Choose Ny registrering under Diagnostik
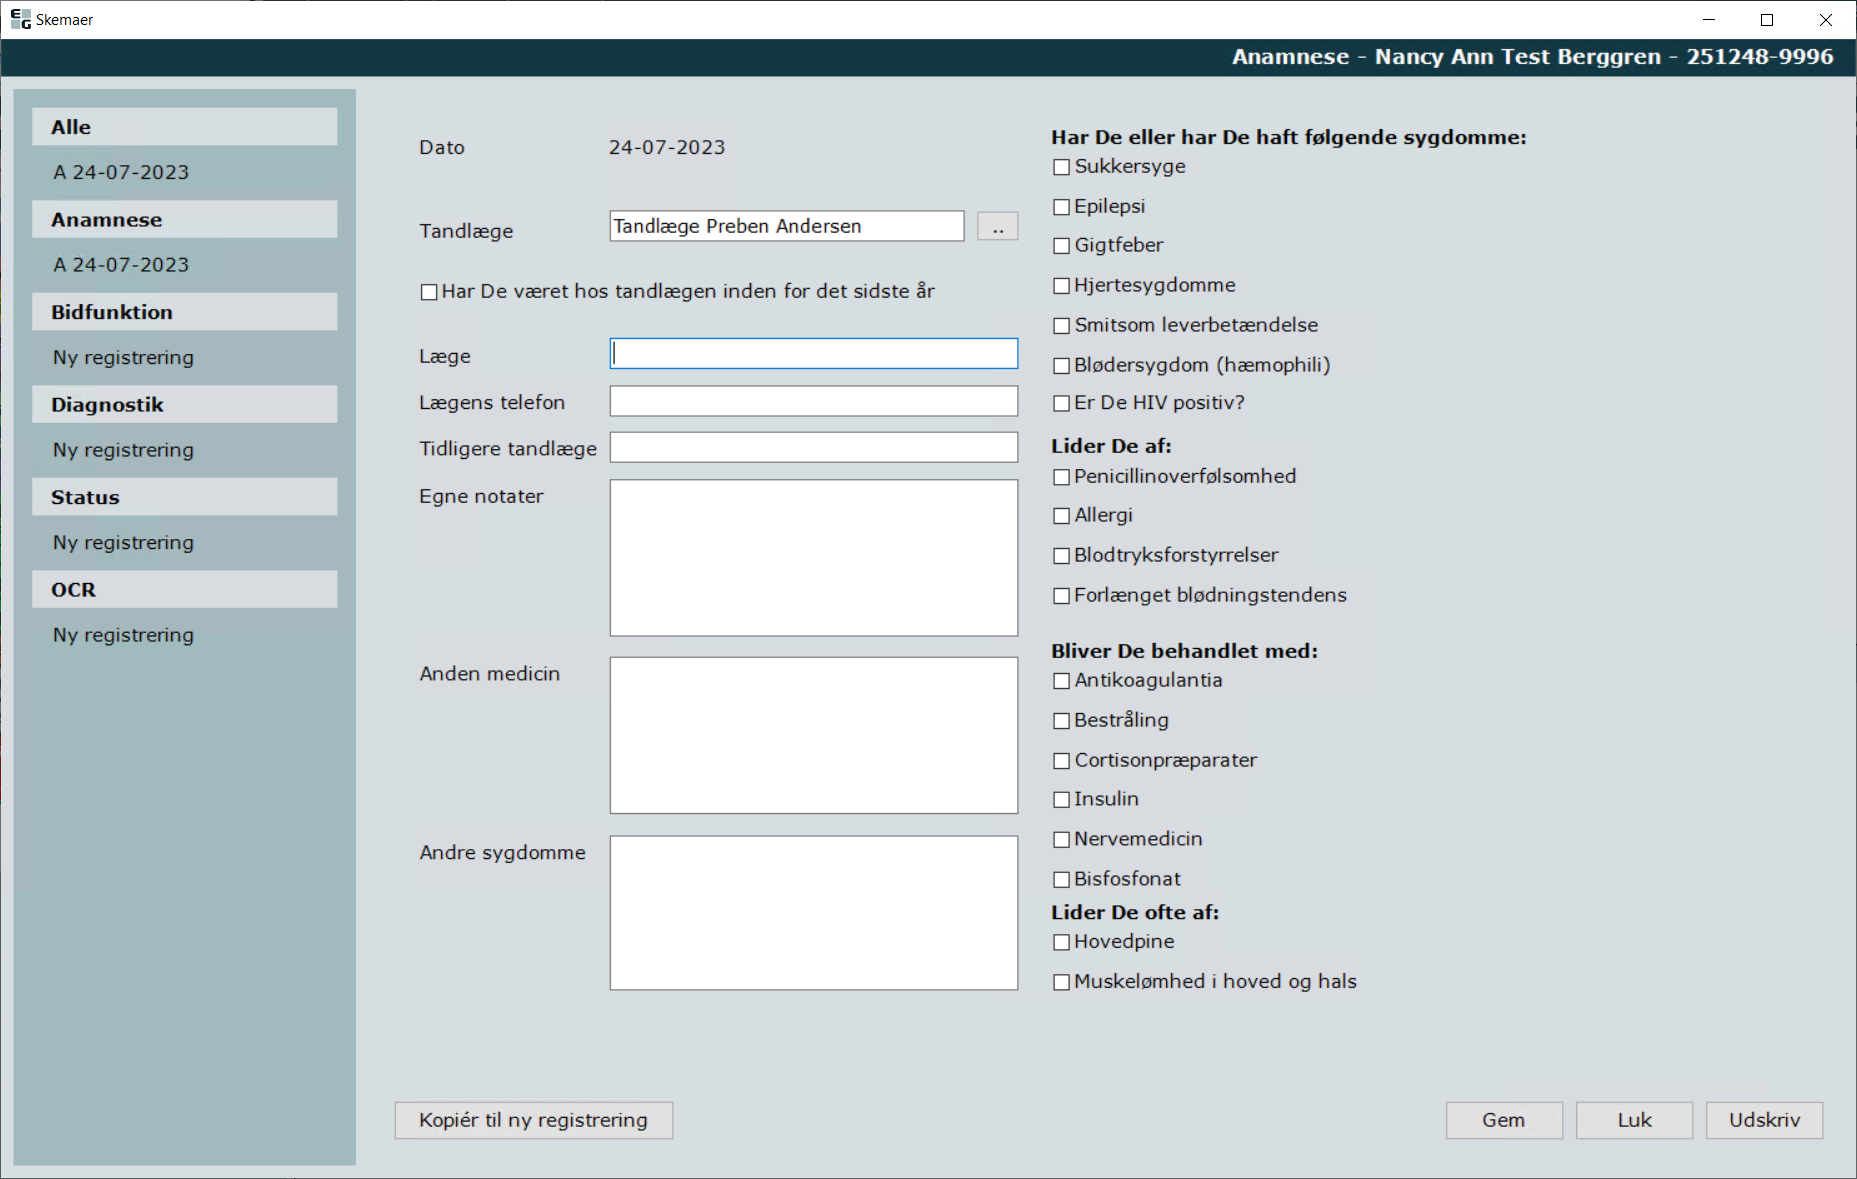The image size is (1857, 1179). click(123, 450)
